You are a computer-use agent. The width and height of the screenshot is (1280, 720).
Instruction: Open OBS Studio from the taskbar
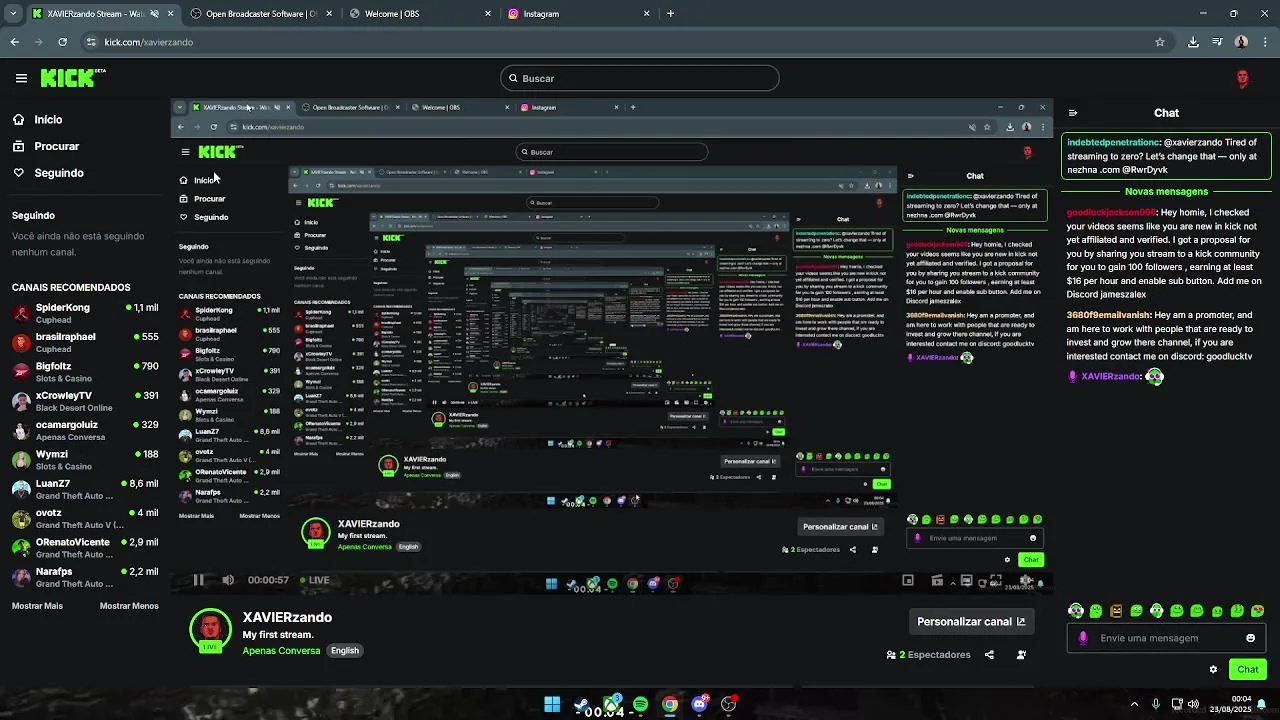click(x=729, y=704)
